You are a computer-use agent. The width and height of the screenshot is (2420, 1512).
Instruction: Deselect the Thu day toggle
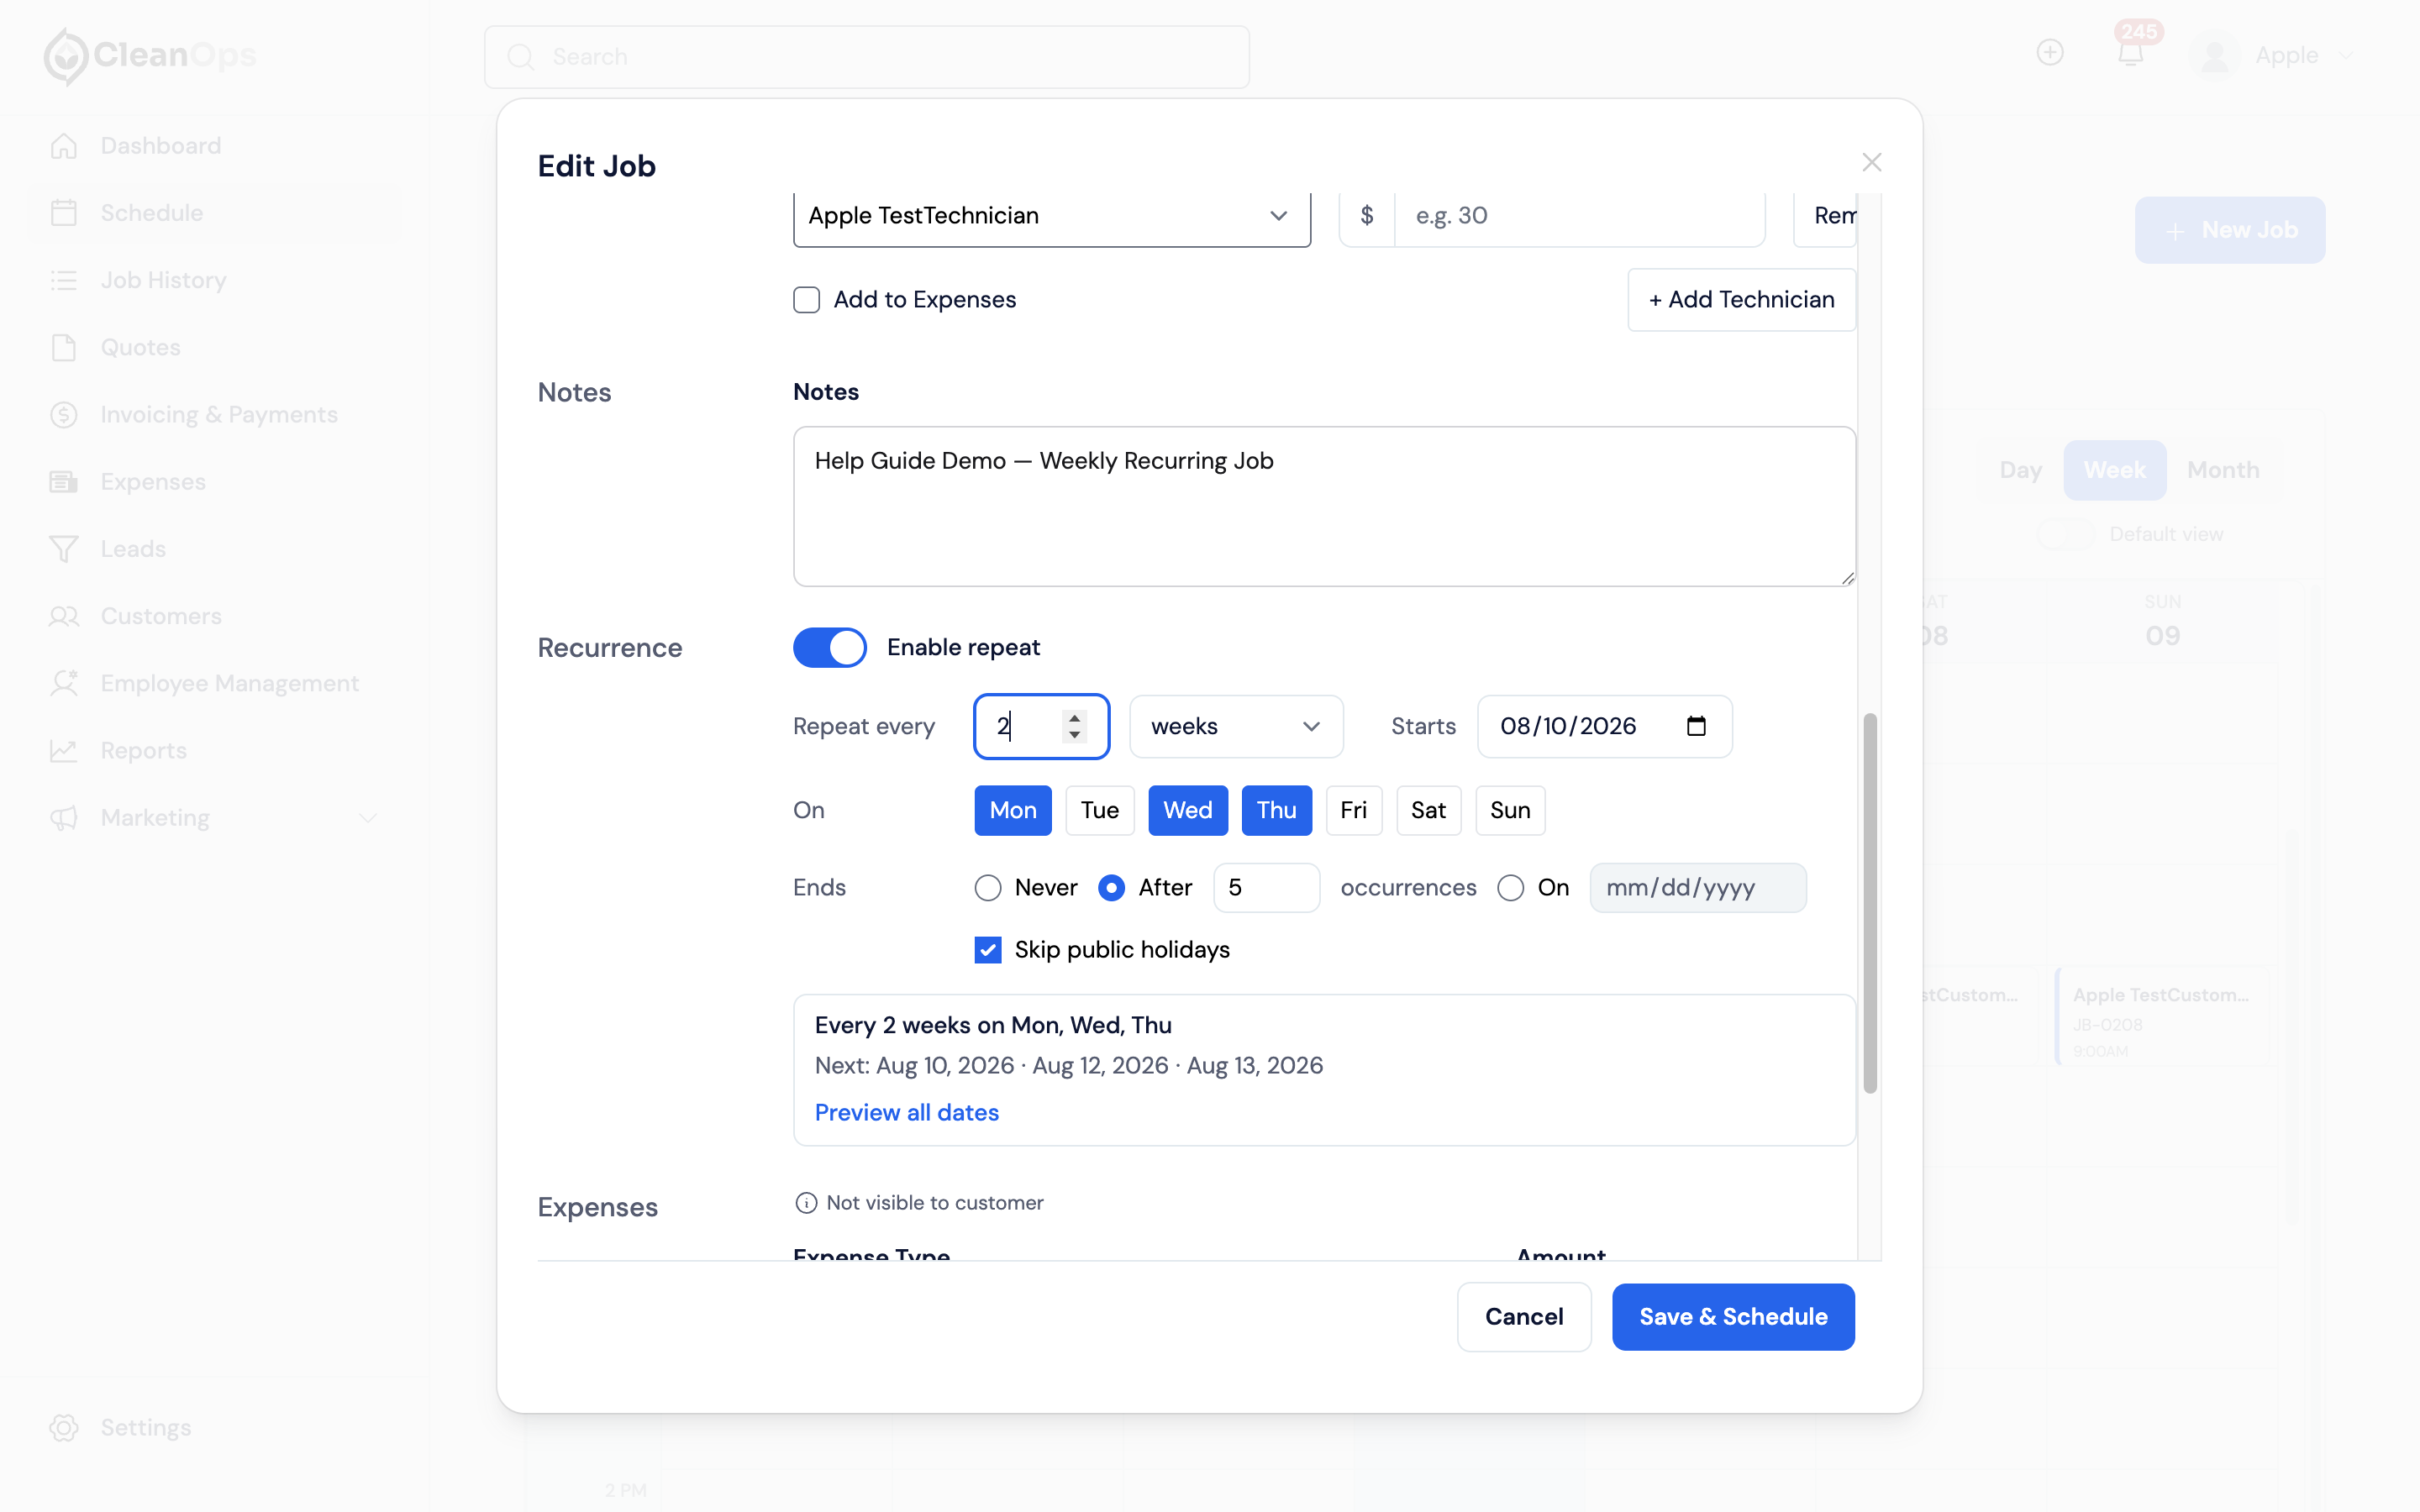1277,810
